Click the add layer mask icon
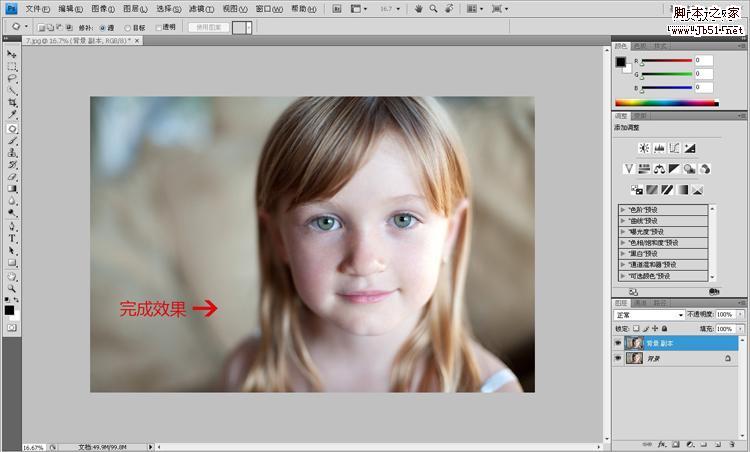This screenshot has height=452, width=750. (676, 444)
